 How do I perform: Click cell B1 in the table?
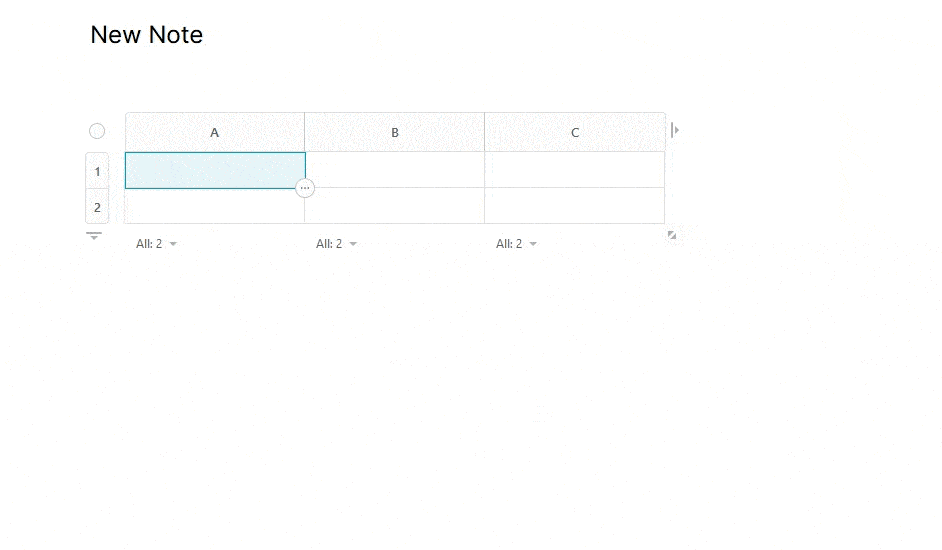(395, 170)
